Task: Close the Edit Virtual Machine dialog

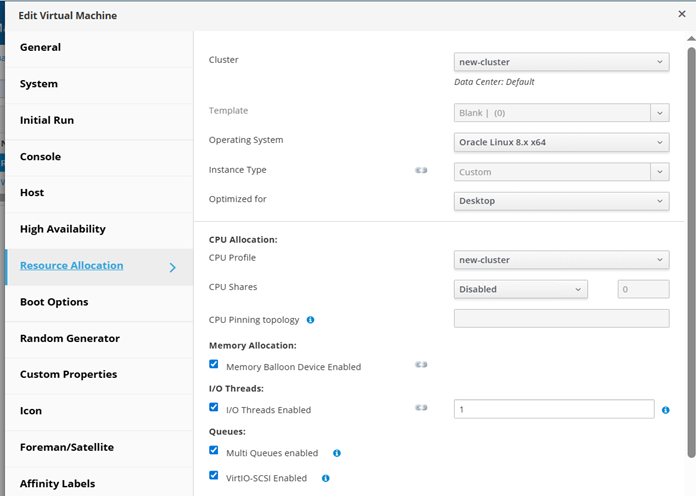Action: pyautogui.click(x=682, y=14)
